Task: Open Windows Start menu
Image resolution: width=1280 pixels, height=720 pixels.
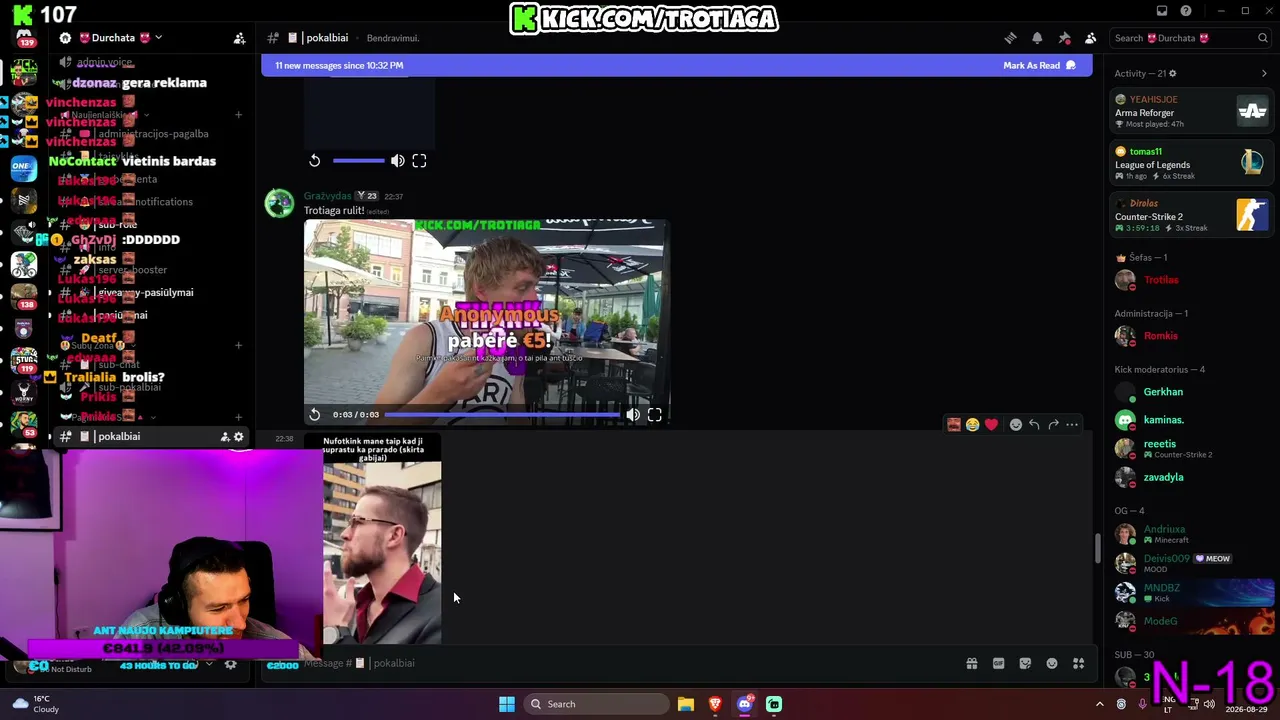Action: 507,704
